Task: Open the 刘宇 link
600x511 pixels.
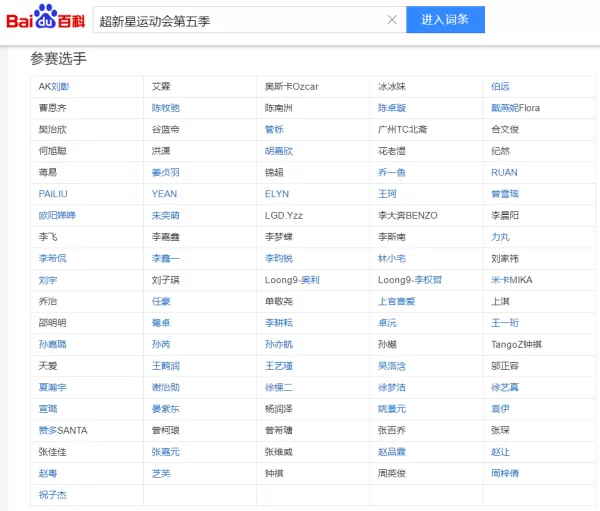Action: 48,280
